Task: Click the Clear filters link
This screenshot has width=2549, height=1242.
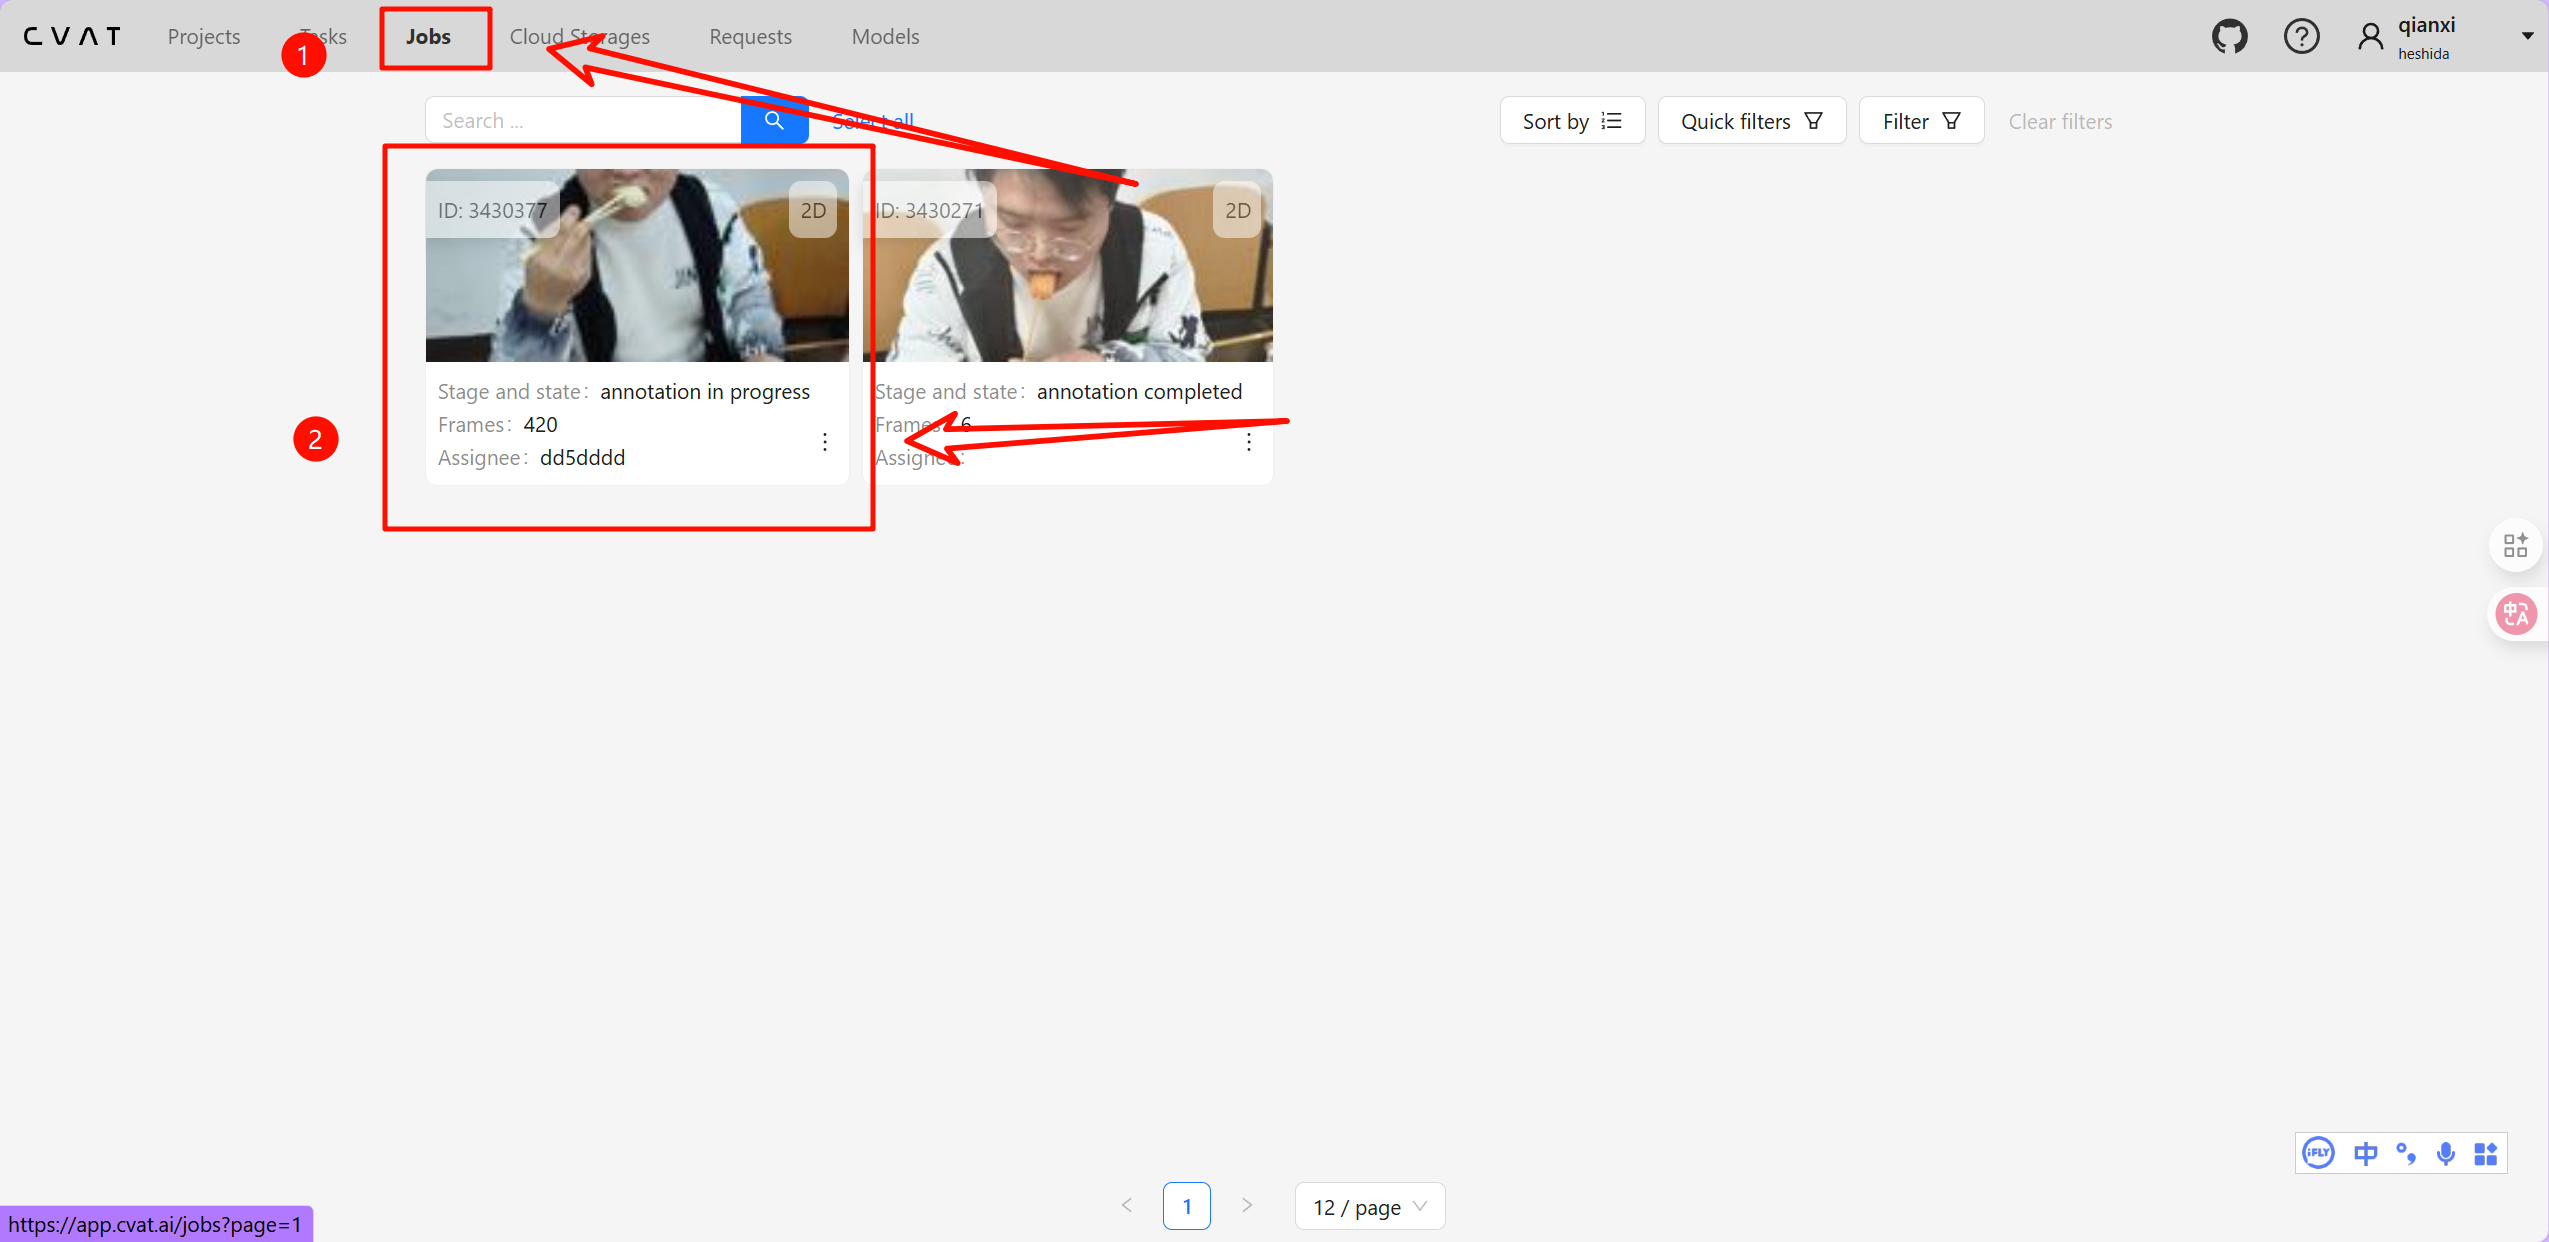Action: [2060, 121]
